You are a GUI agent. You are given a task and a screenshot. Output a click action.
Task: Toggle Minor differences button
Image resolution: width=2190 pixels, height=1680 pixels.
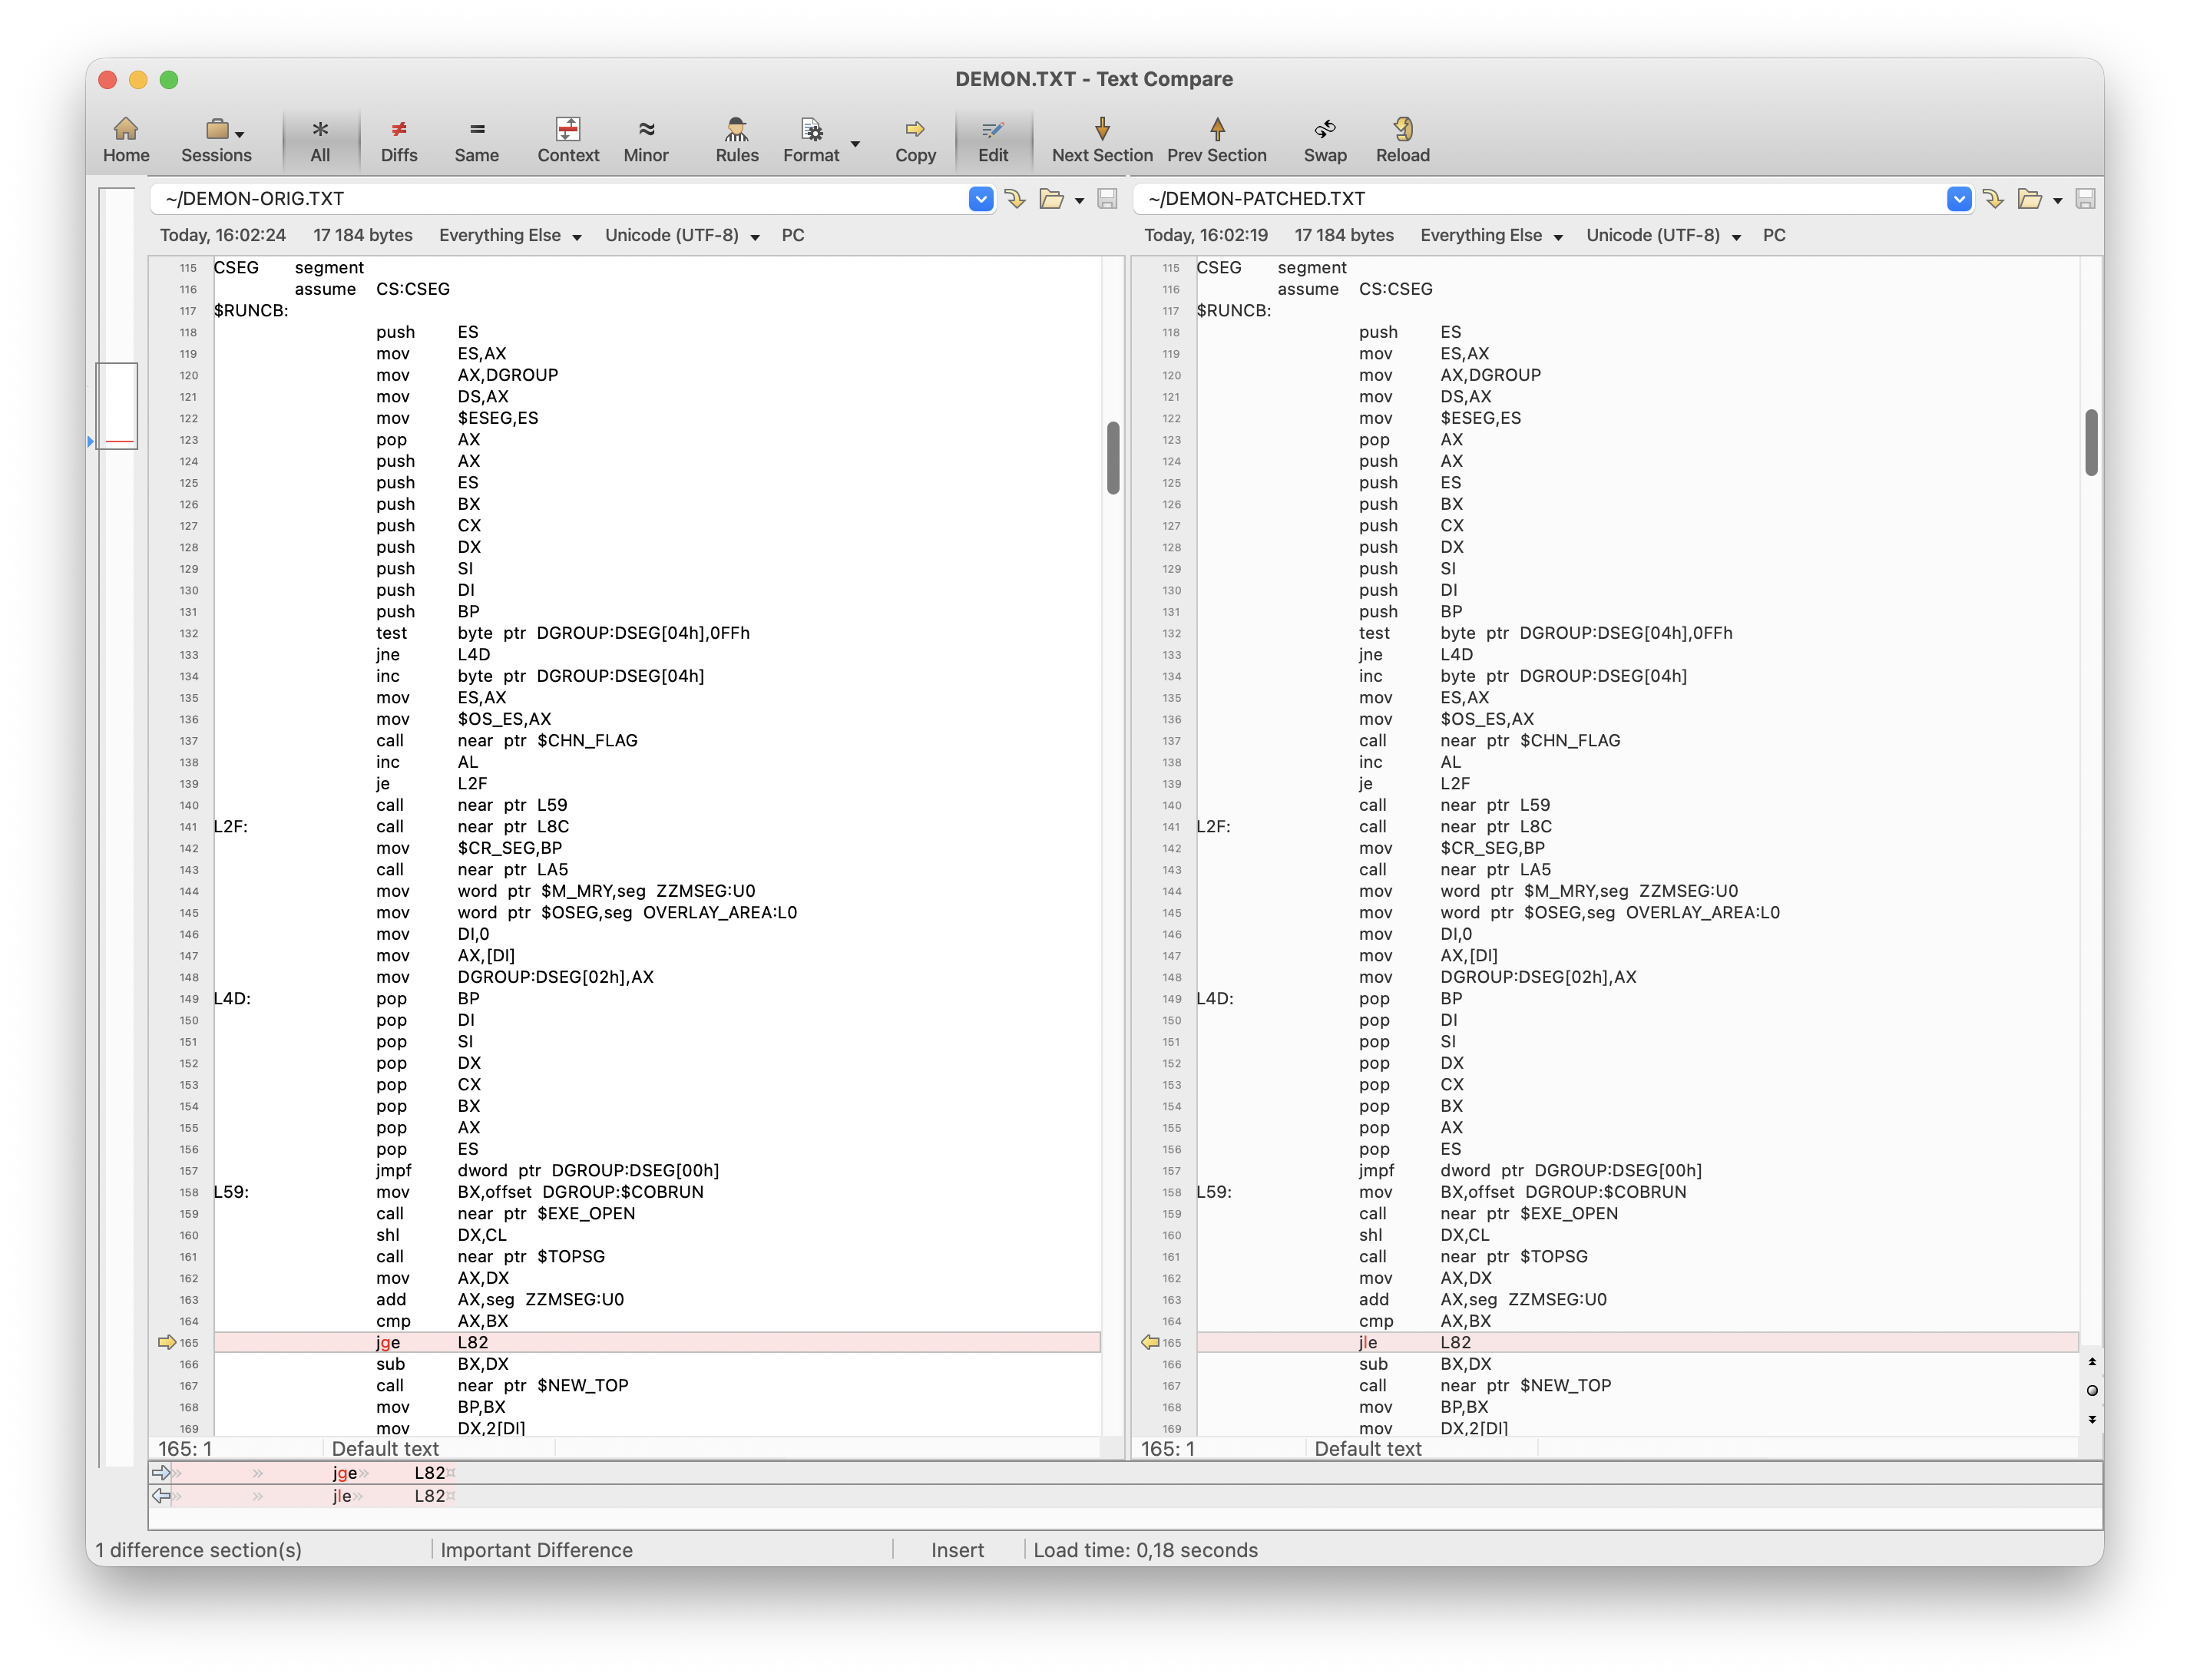pos(645,139)
